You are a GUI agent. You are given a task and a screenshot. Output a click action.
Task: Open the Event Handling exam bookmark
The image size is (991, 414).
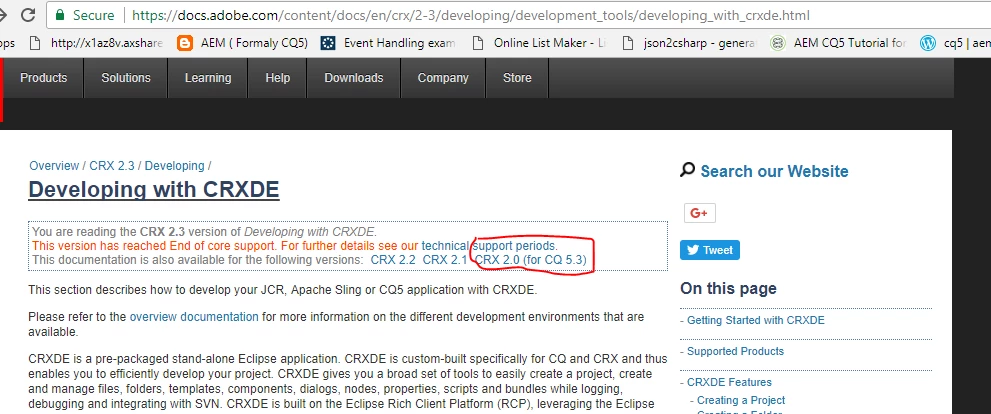pos(388,43)
